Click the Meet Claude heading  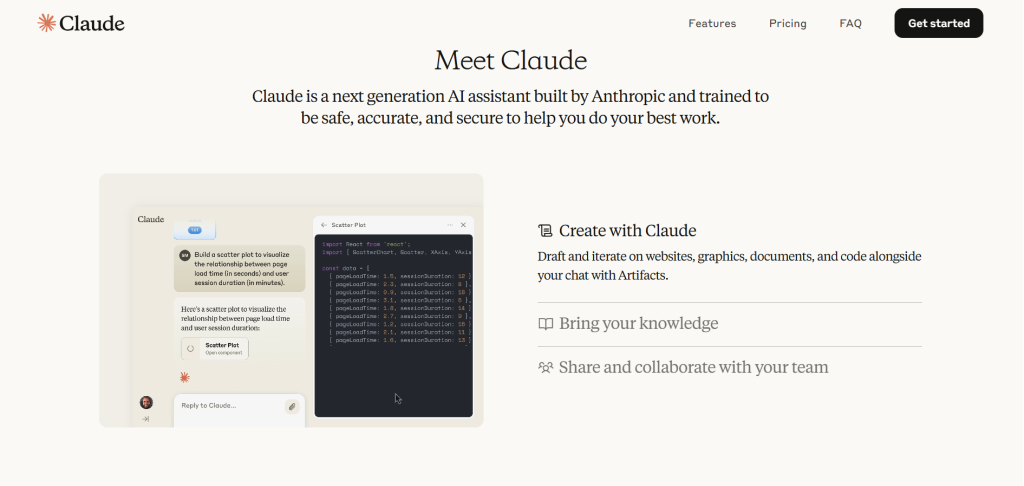pos(511,60)
